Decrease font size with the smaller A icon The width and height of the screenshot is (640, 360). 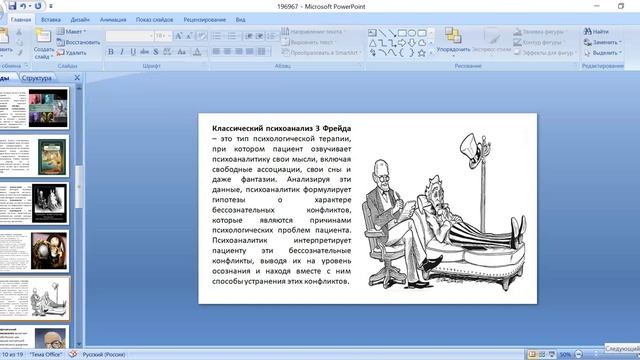[190, 36]
